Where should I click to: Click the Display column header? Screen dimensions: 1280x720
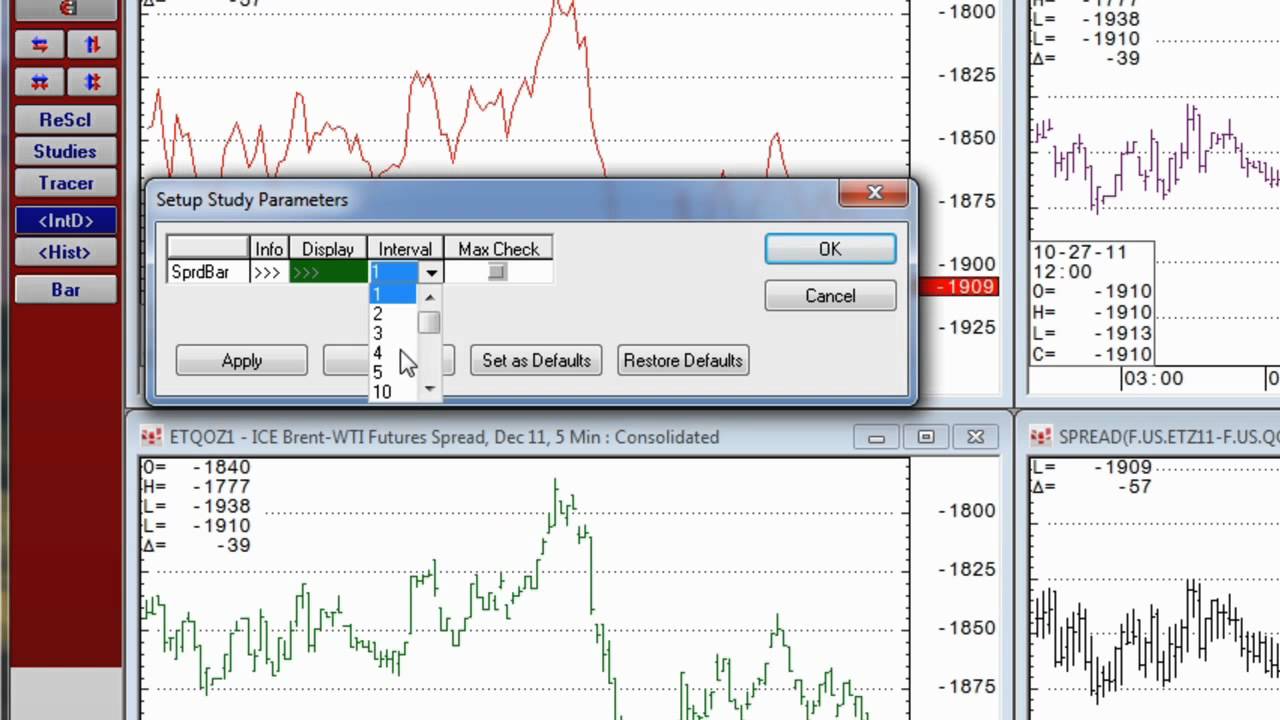click(328, 249)
